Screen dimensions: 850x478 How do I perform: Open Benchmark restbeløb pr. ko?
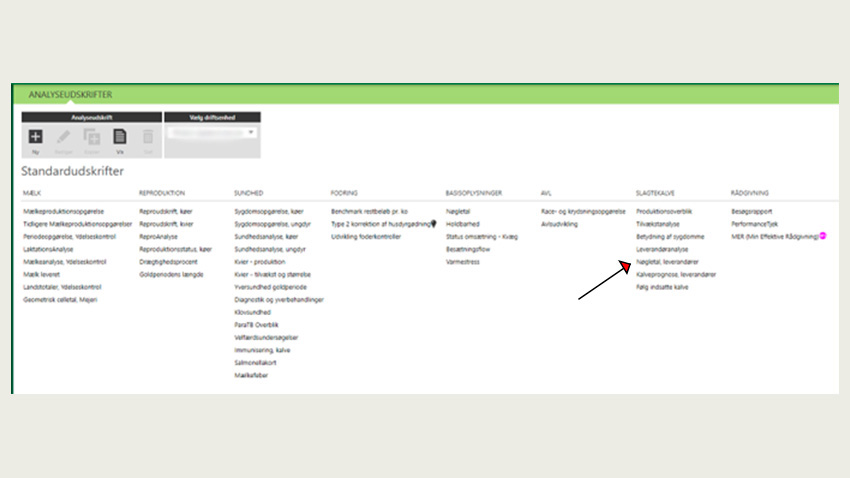click(376, 212)
